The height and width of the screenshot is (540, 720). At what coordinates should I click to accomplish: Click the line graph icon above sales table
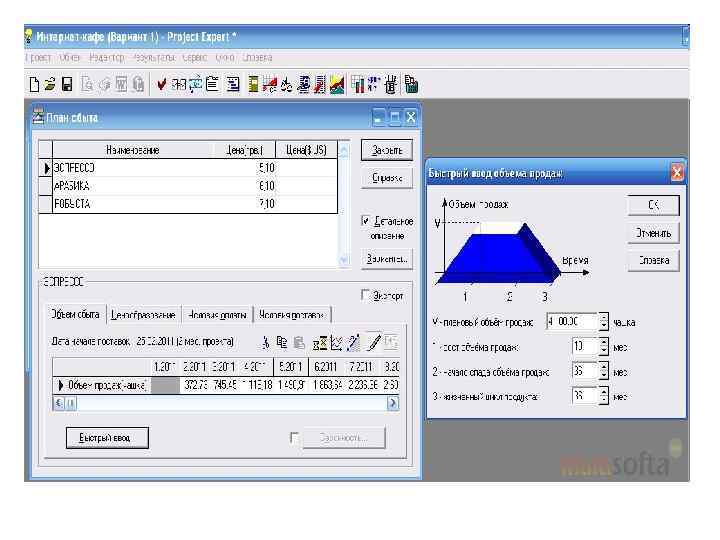pyautogui.click(x=336, y=343)
